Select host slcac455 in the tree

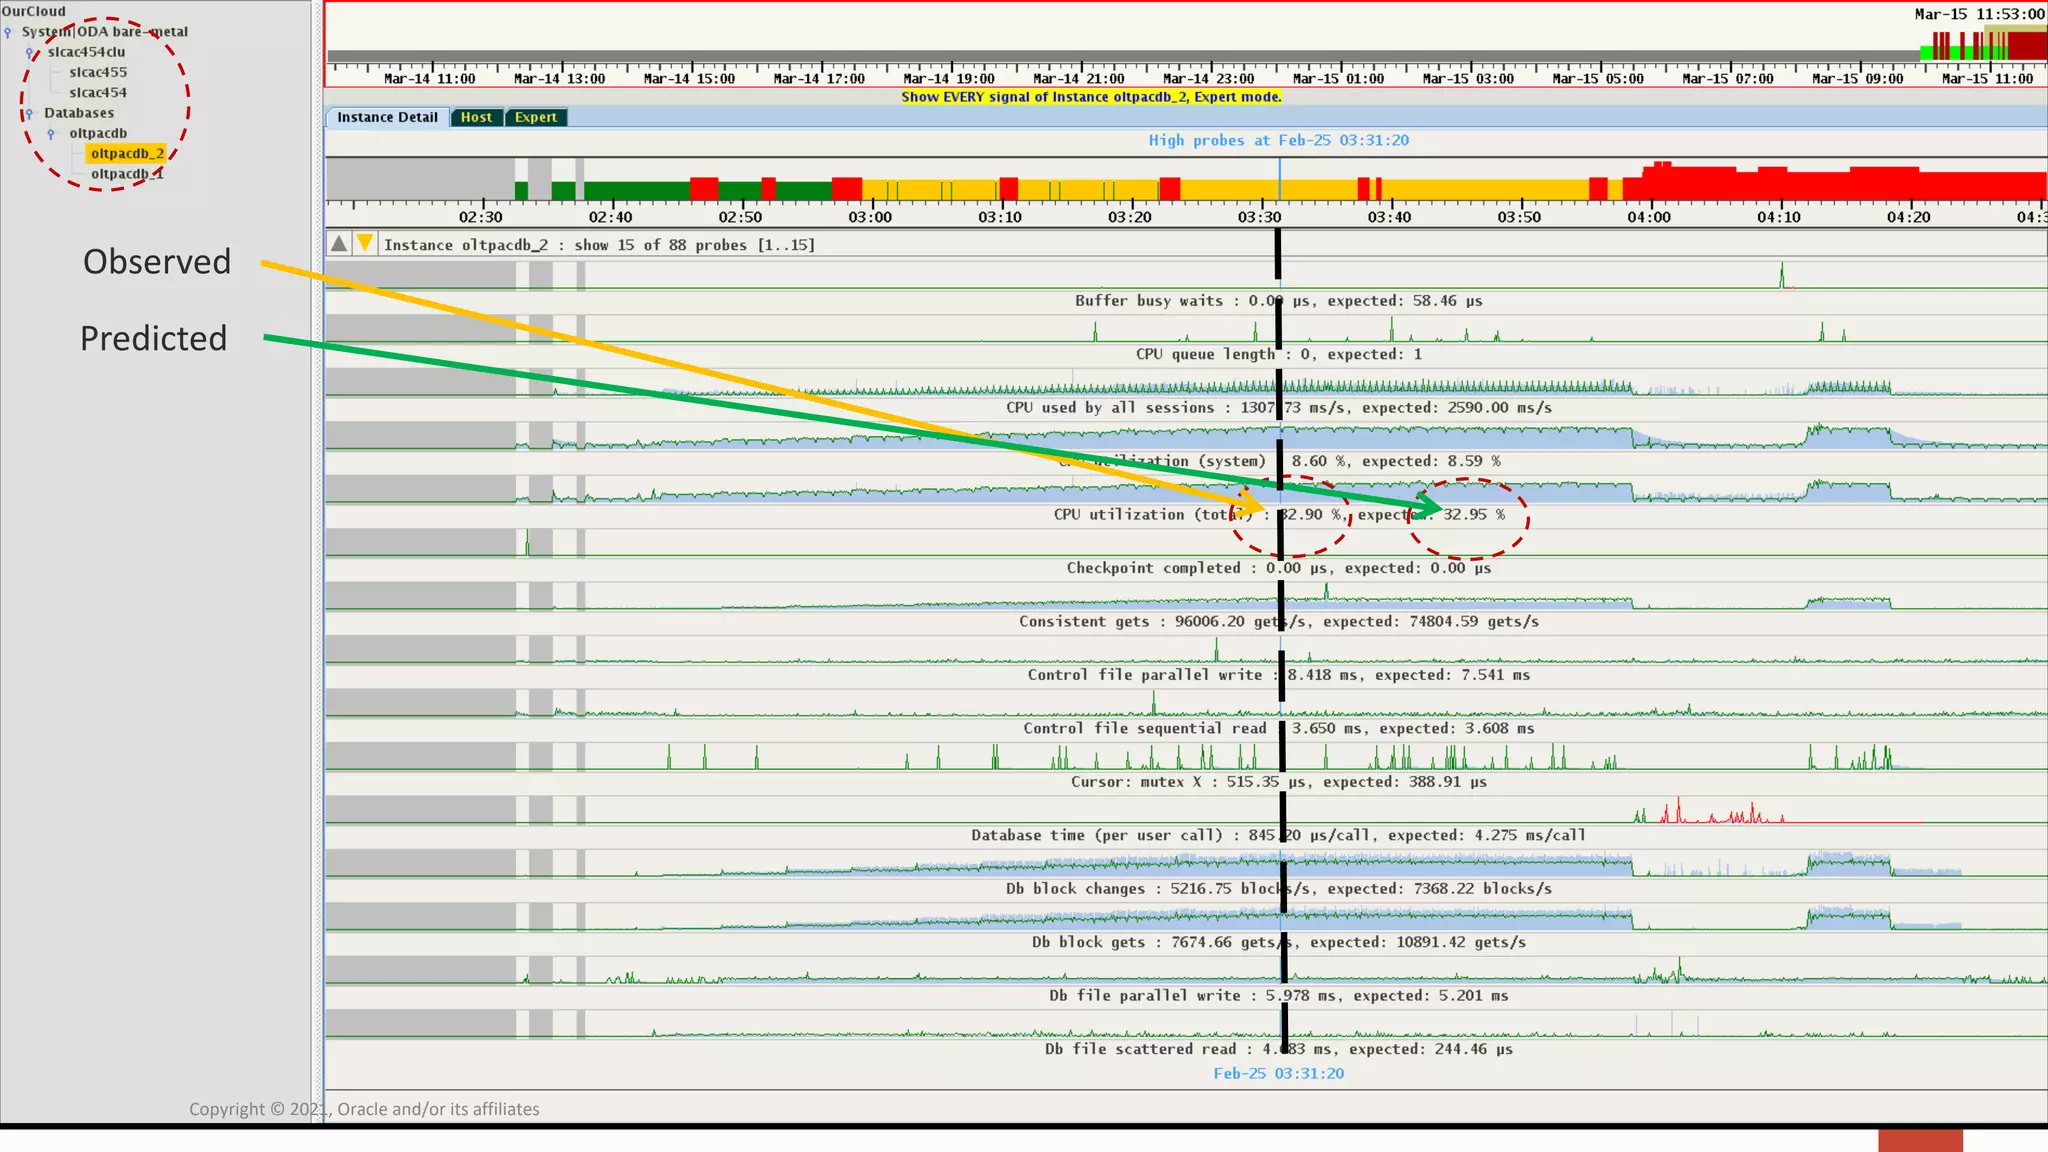[x=98, y=72]
